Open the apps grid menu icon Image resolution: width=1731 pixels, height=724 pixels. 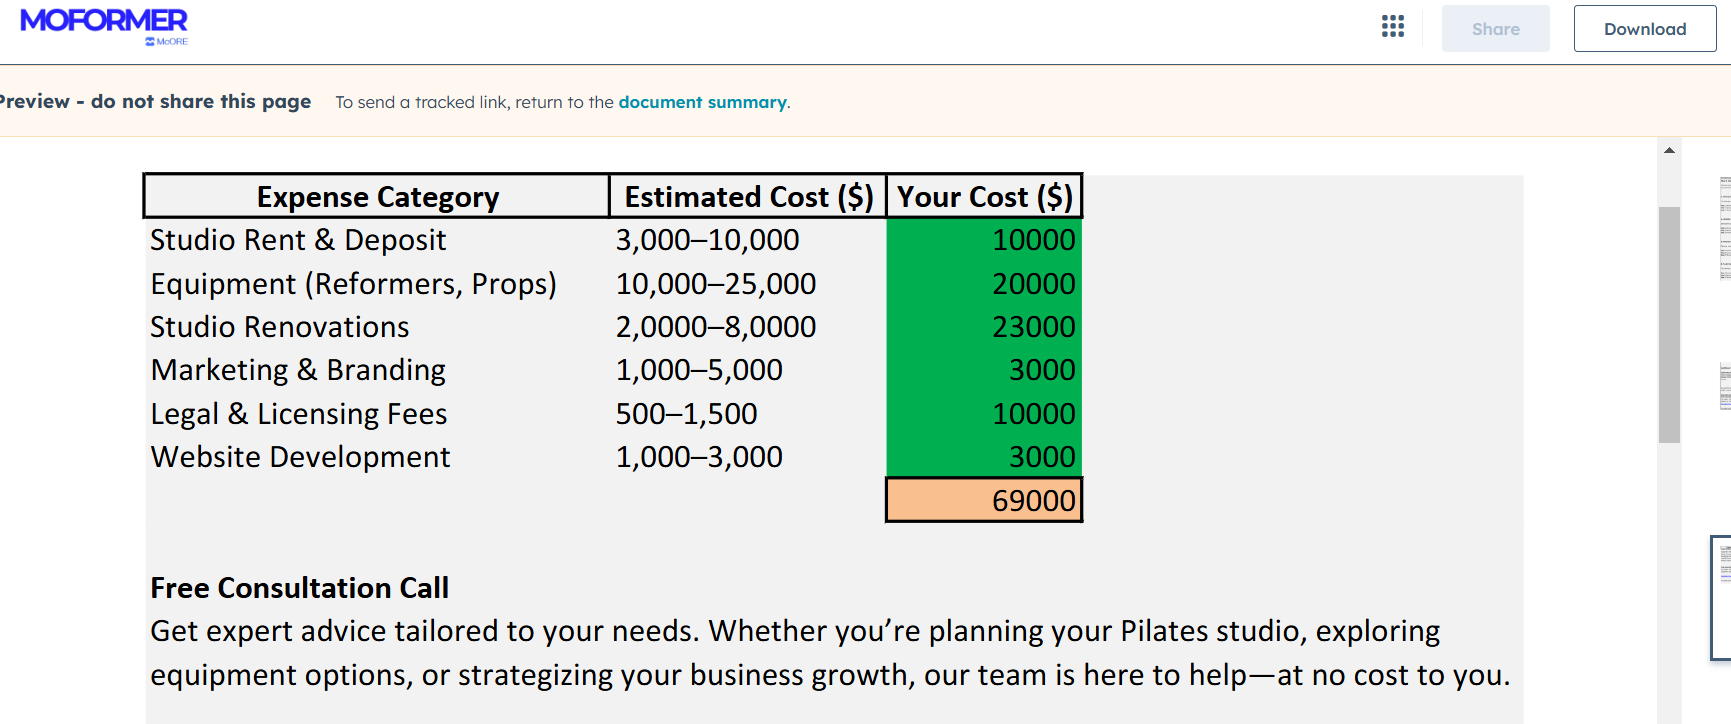(x=1393, y=27)
